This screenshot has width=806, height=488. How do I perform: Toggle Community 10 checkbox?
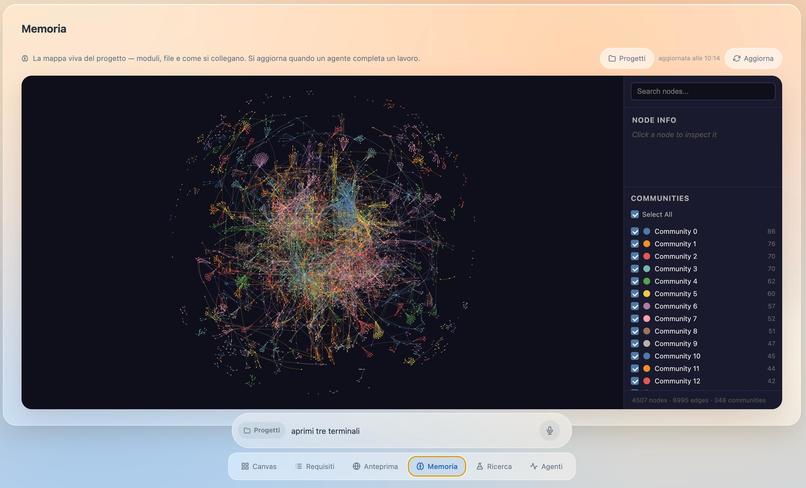pos(635,356)
